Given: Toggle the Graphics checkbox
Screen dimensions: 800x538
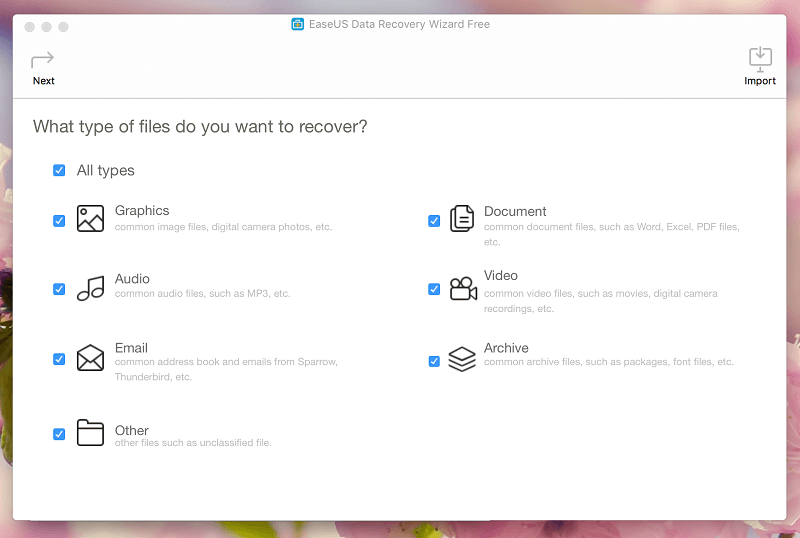Looking at the screenshot, I should [x=59, y=221].
